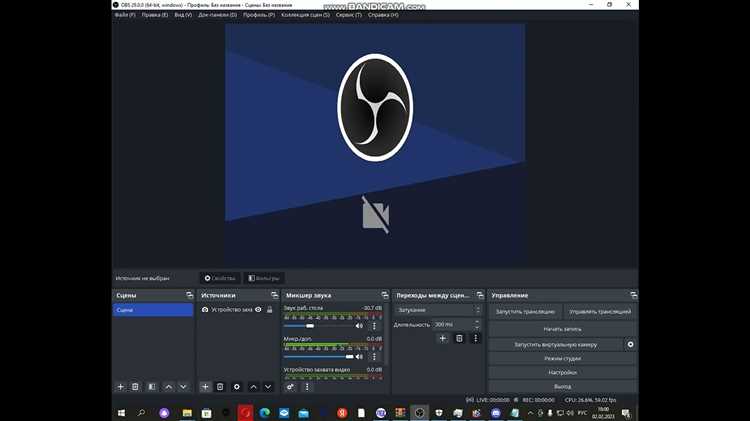The height and width of the screenshot is (421, 750).
Task: Undock the Sources panel
Action: coord(274,295)
